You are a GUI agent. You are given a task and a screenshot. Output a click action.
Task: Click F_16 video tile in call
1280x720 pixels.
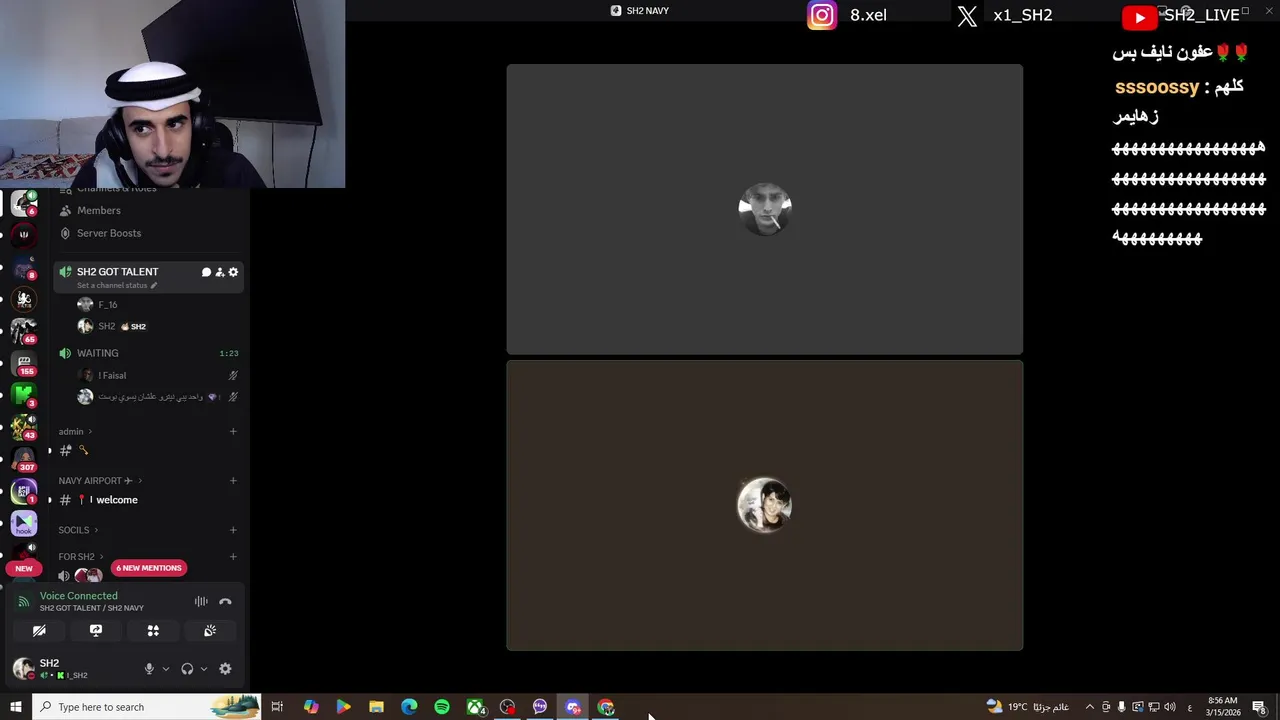tap(764, 209)
